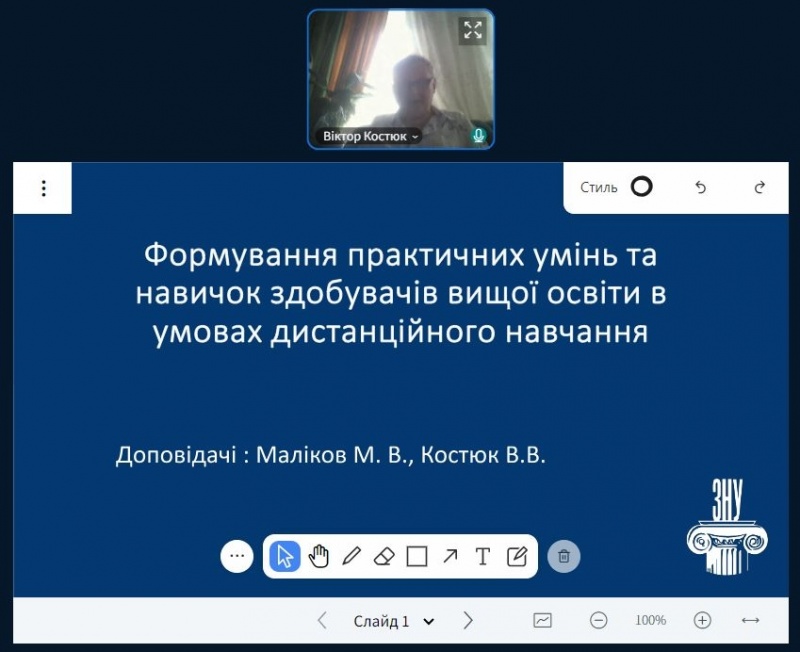800x652 pixels.
Task: Choose the Arrow annotation tool
Action: point(450,556)
